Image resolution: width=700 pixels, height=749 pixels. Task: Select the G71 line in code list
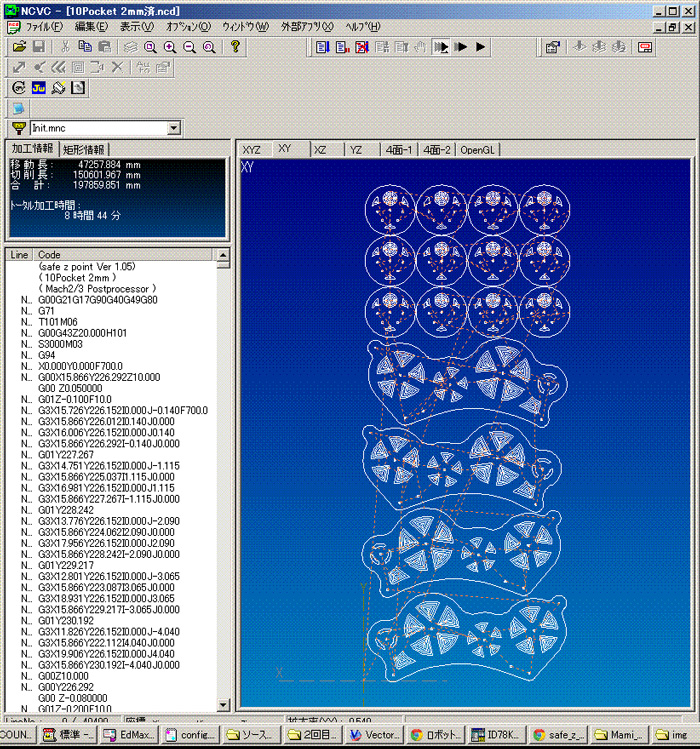[47, 311]
